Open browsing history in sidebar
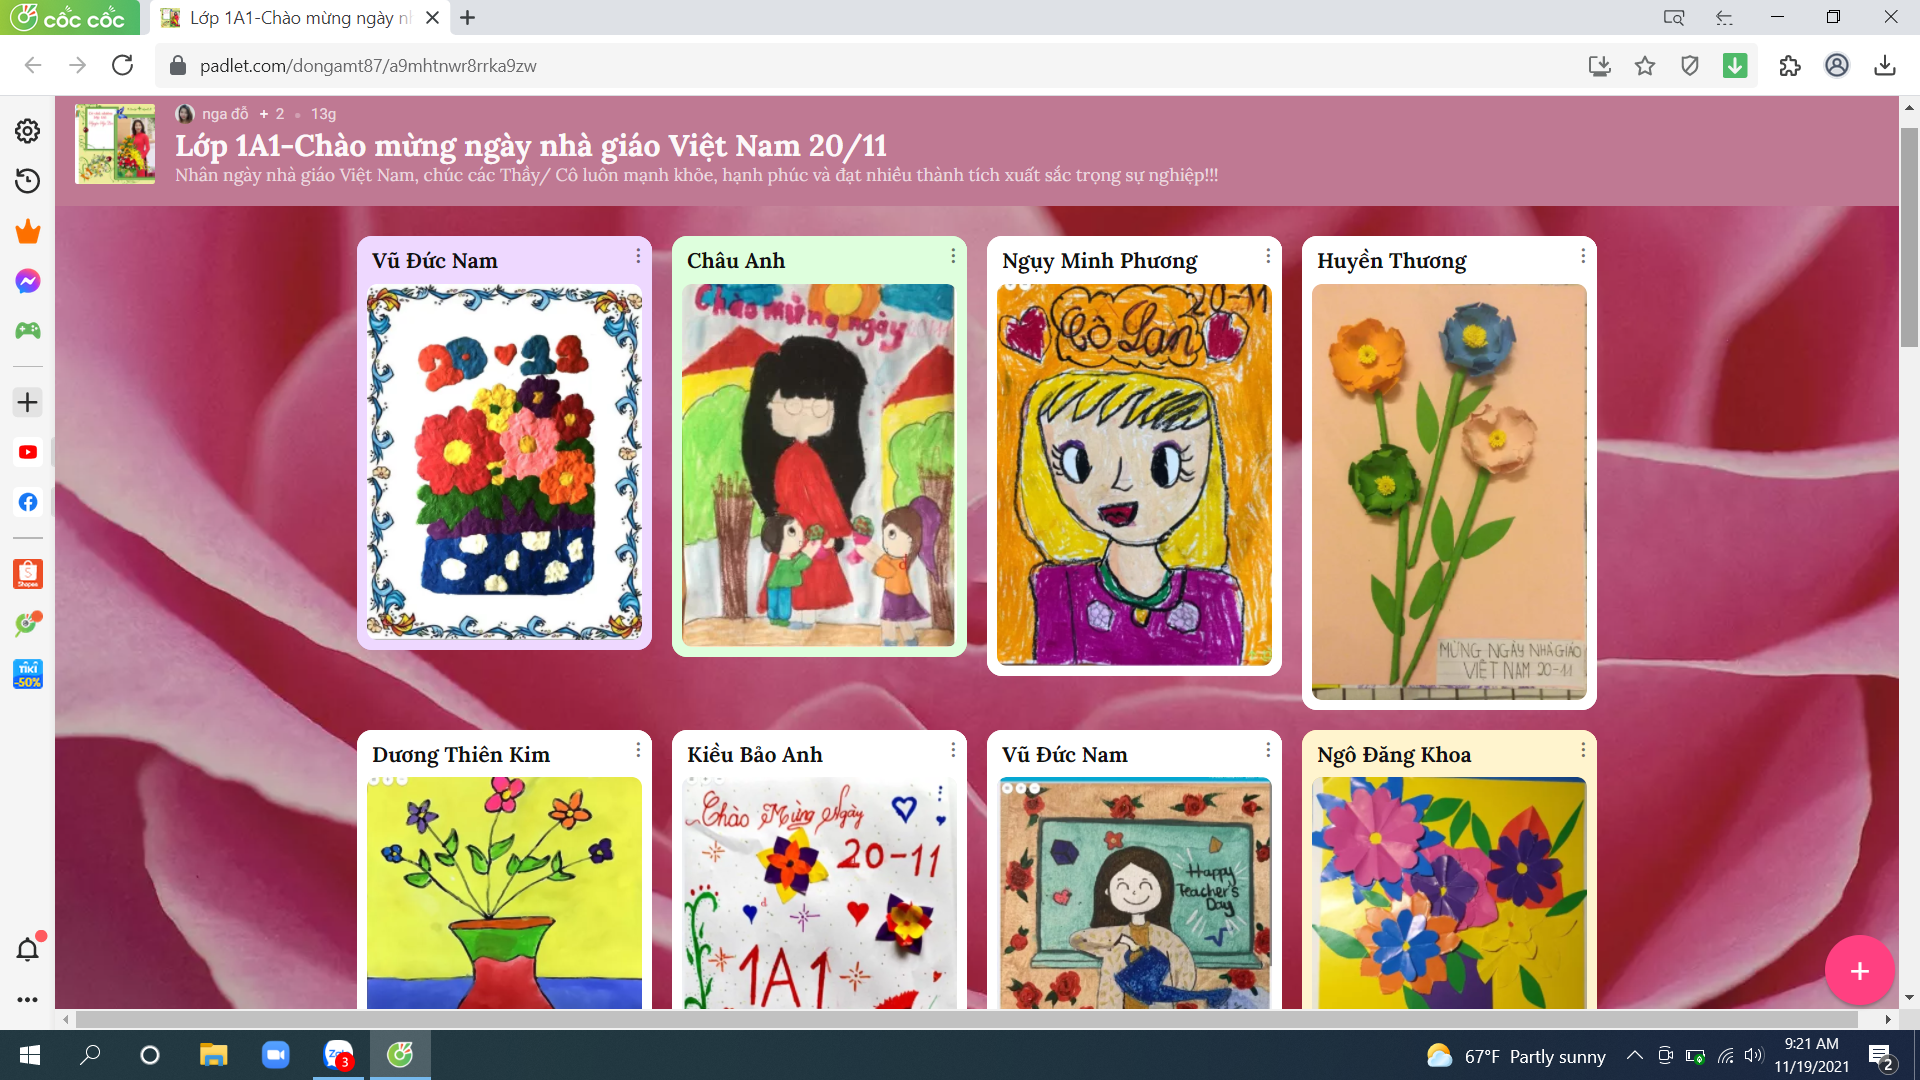1920x1080 pixels. [x=28, y=181]
